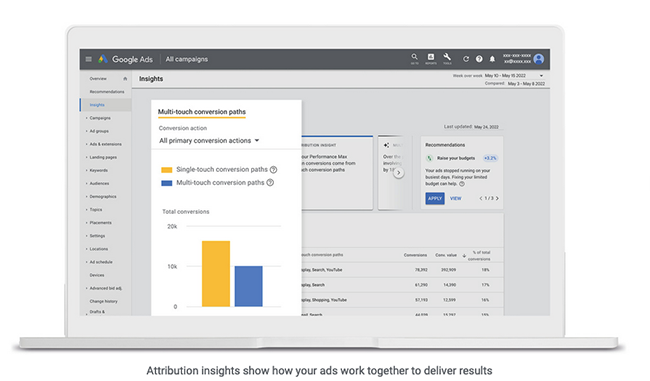Click the yellow Single-touch legend swatch
The width and height of the screenshot is (650, 381).
[x=167, y=170]
